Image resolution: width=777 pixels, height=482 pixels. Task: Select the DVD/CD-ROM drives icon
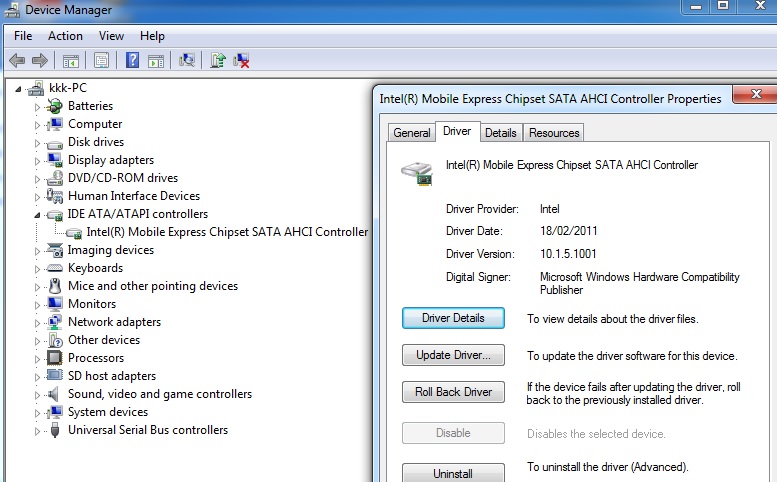coord(54,178)
